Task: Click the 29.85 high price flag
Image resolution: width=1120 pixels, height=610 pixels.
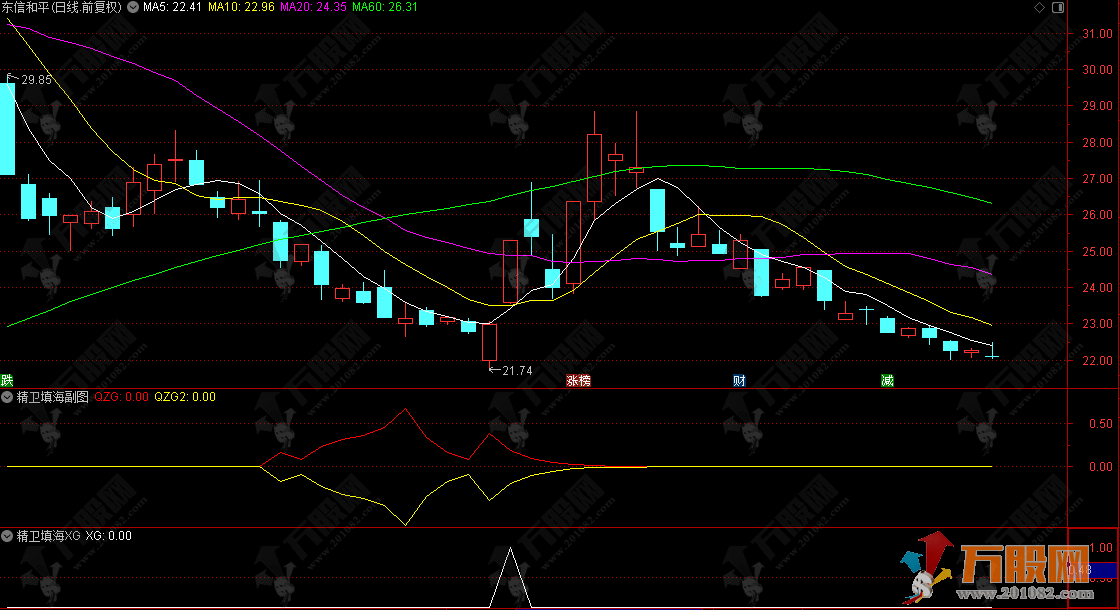Action: pos(34,80)
